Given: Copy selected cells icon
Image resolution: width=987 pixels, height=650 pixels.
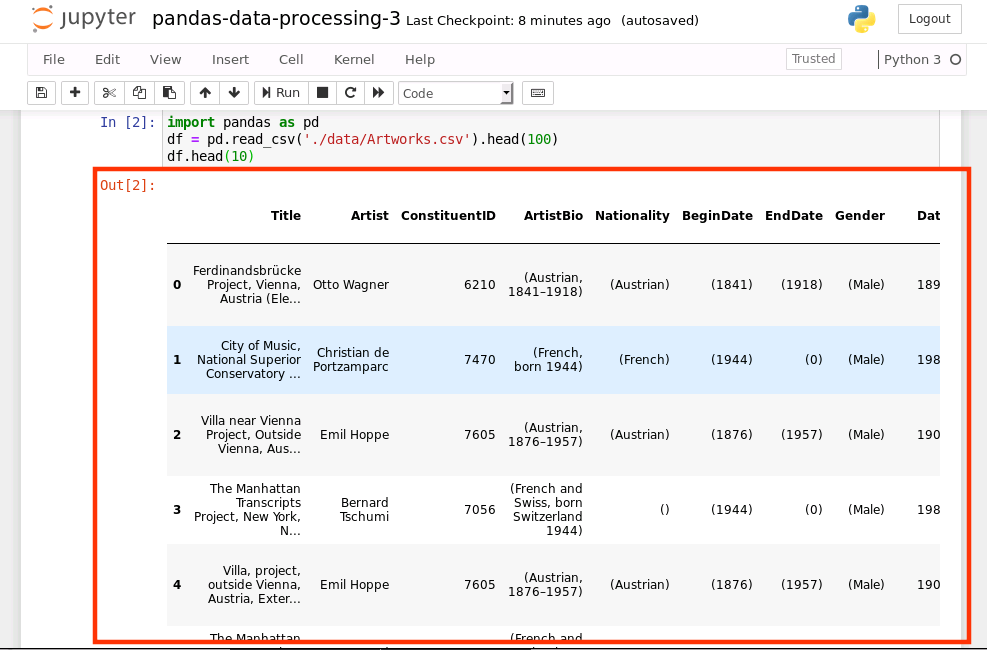Looking at the screenshot, I should (139, 93).
